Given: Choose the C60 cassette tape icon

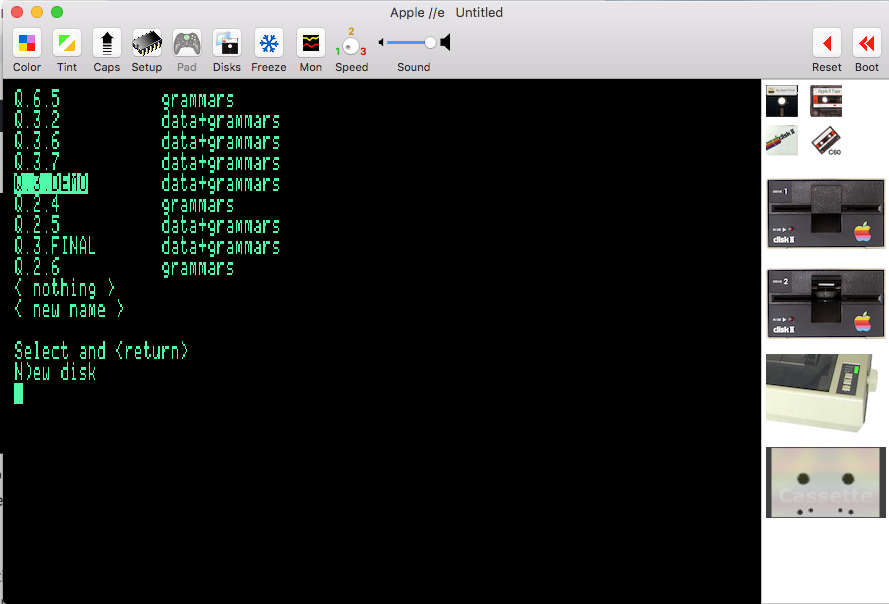Looking at the screenshot, I should pos(826,140).
